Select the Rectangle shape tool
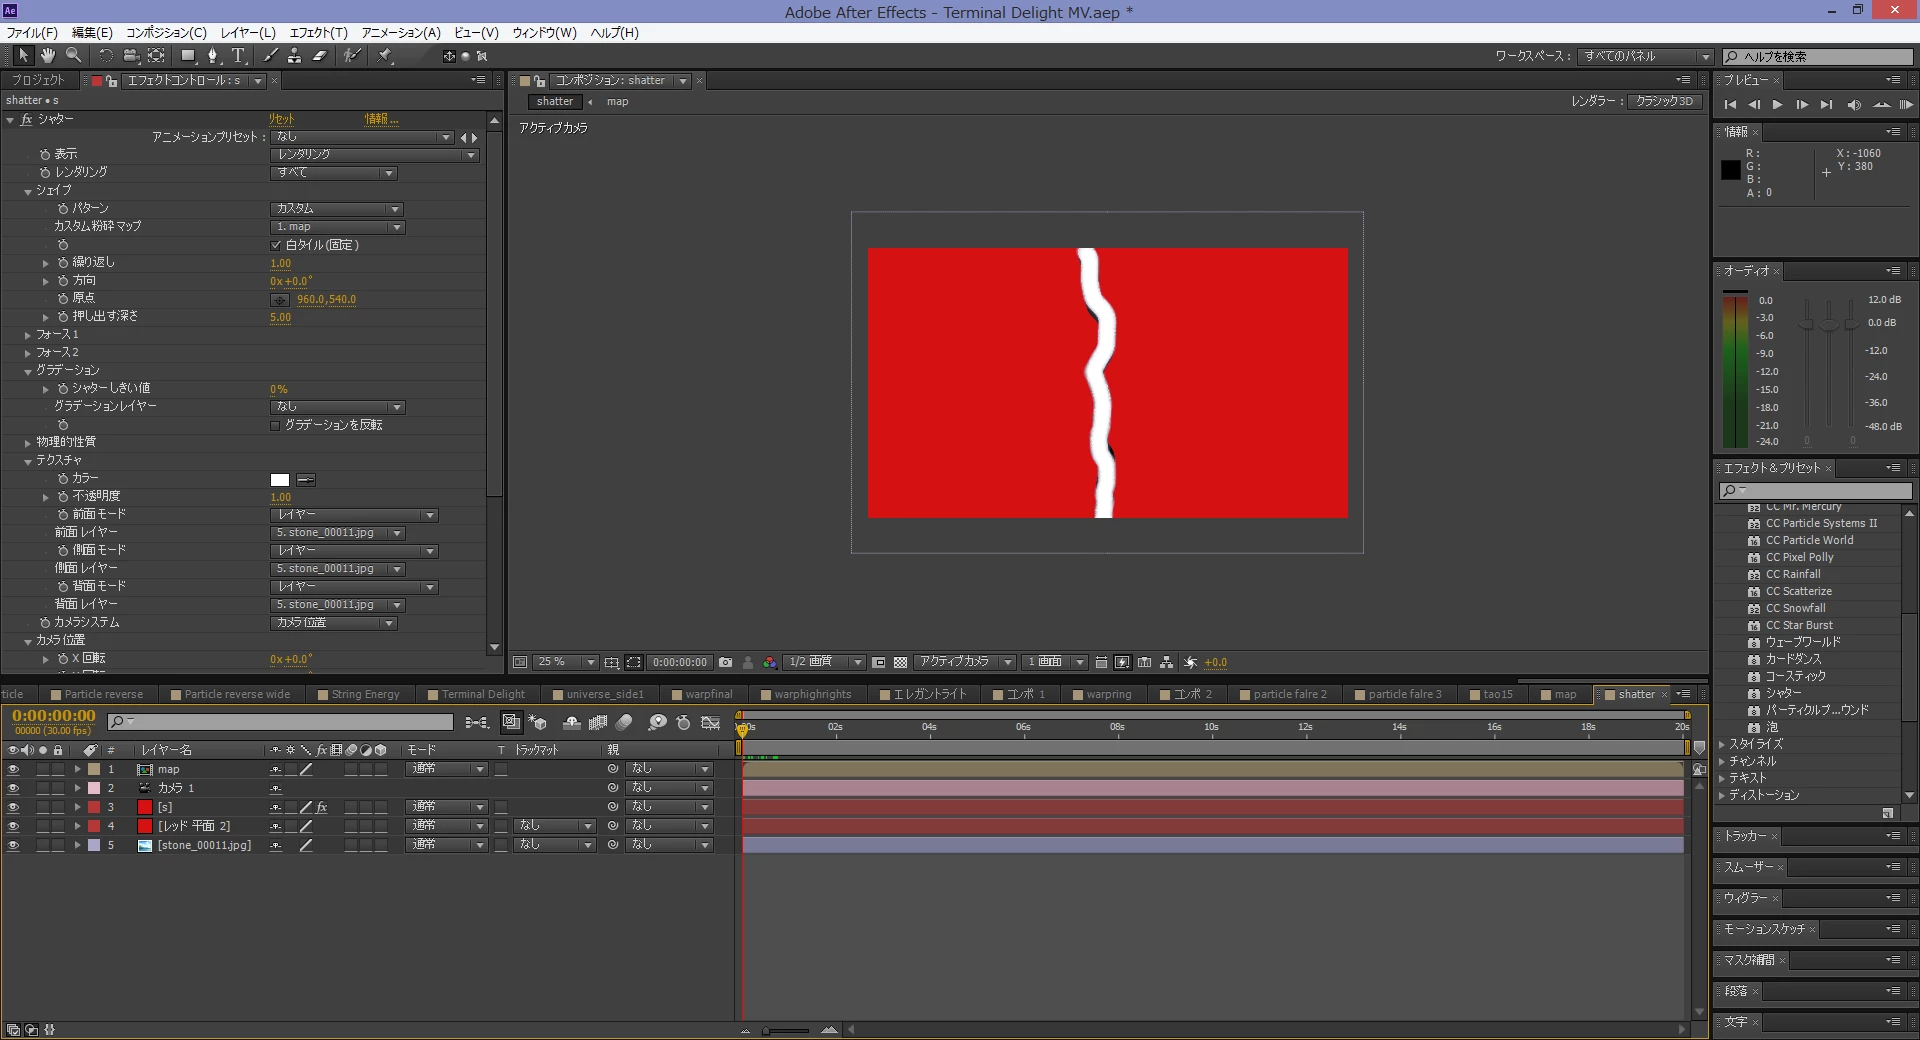This screenshot has width=1920, height=1040. (188, 56)
